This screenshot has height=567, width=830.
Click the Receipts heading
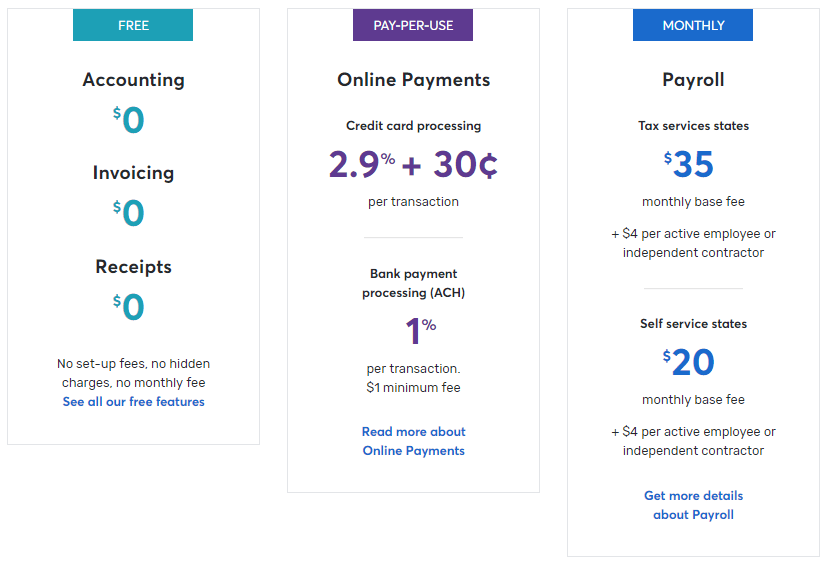[x=133, y=267]
